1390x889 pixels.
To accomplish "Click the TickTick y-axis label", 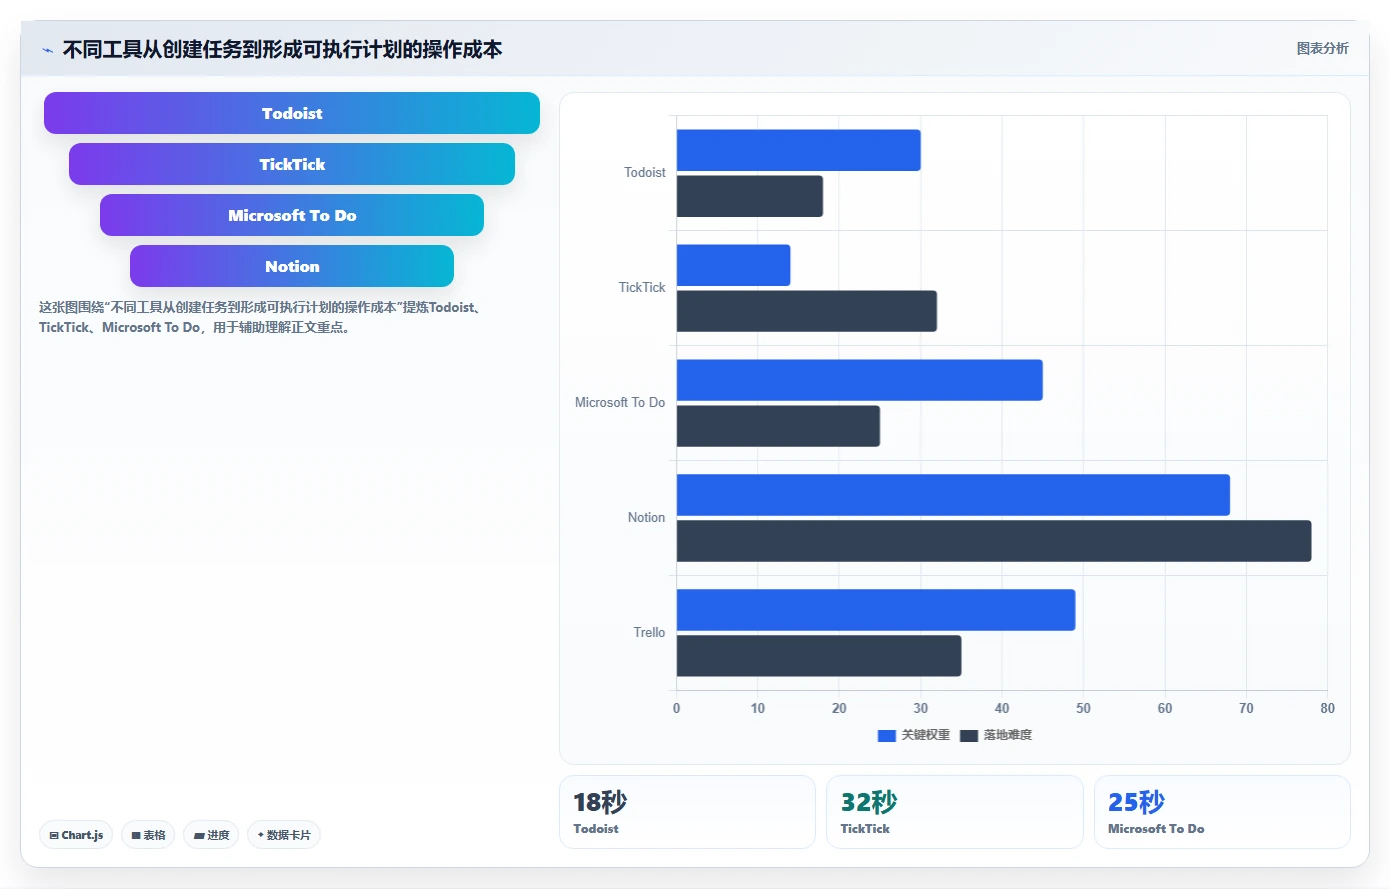I will point(641,288).
